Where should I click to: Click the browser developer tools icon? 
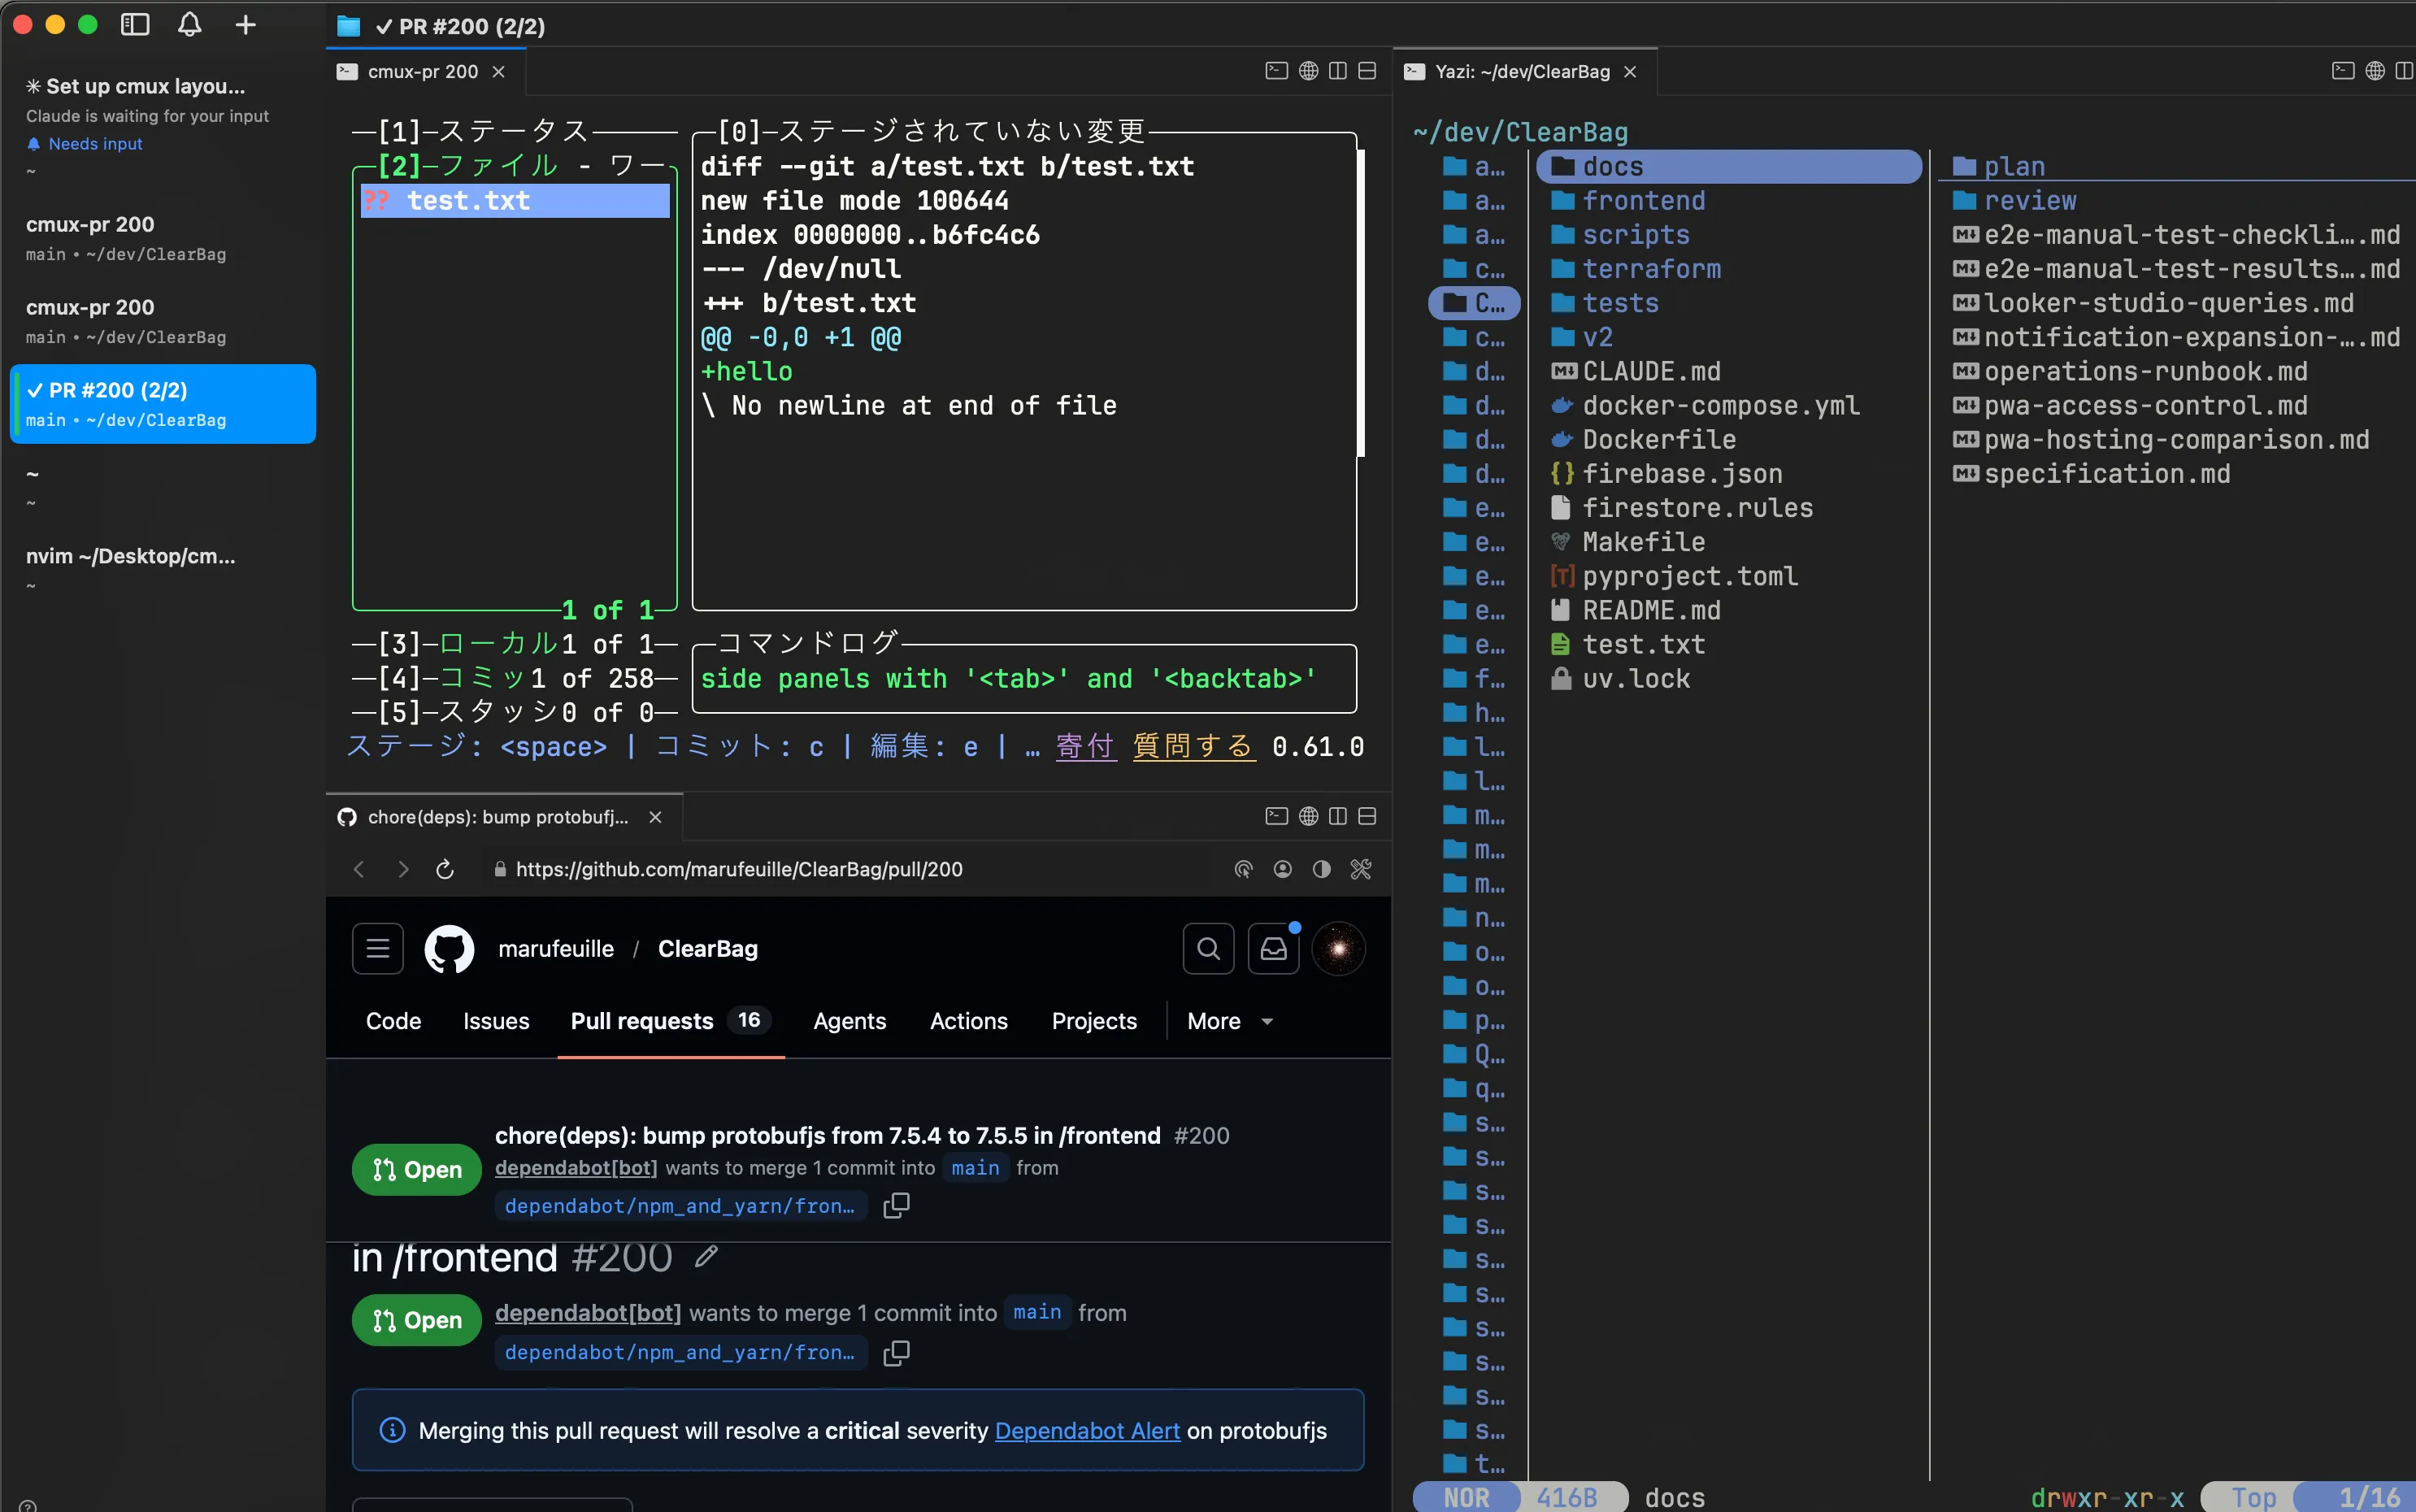[x=1361, y=869]
